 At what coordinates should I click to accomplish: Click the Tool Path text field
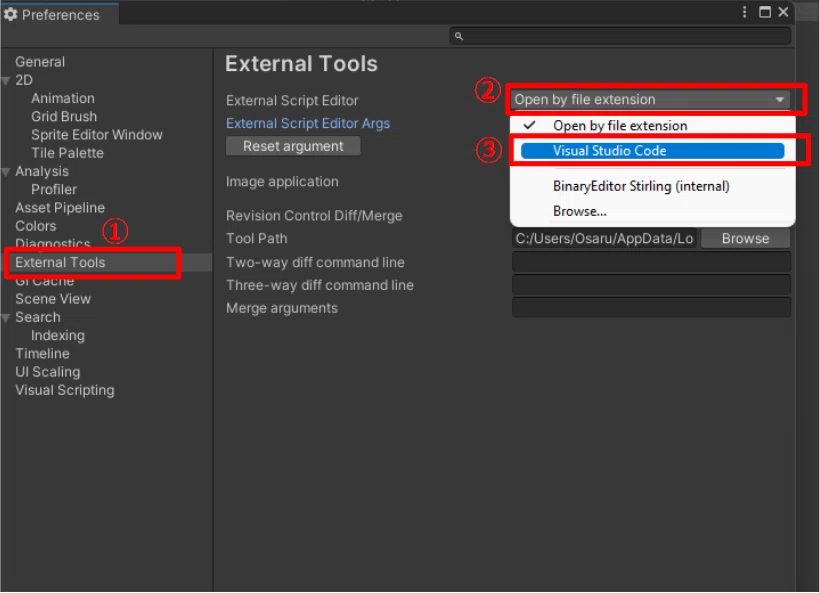click(x=604, y=239)
